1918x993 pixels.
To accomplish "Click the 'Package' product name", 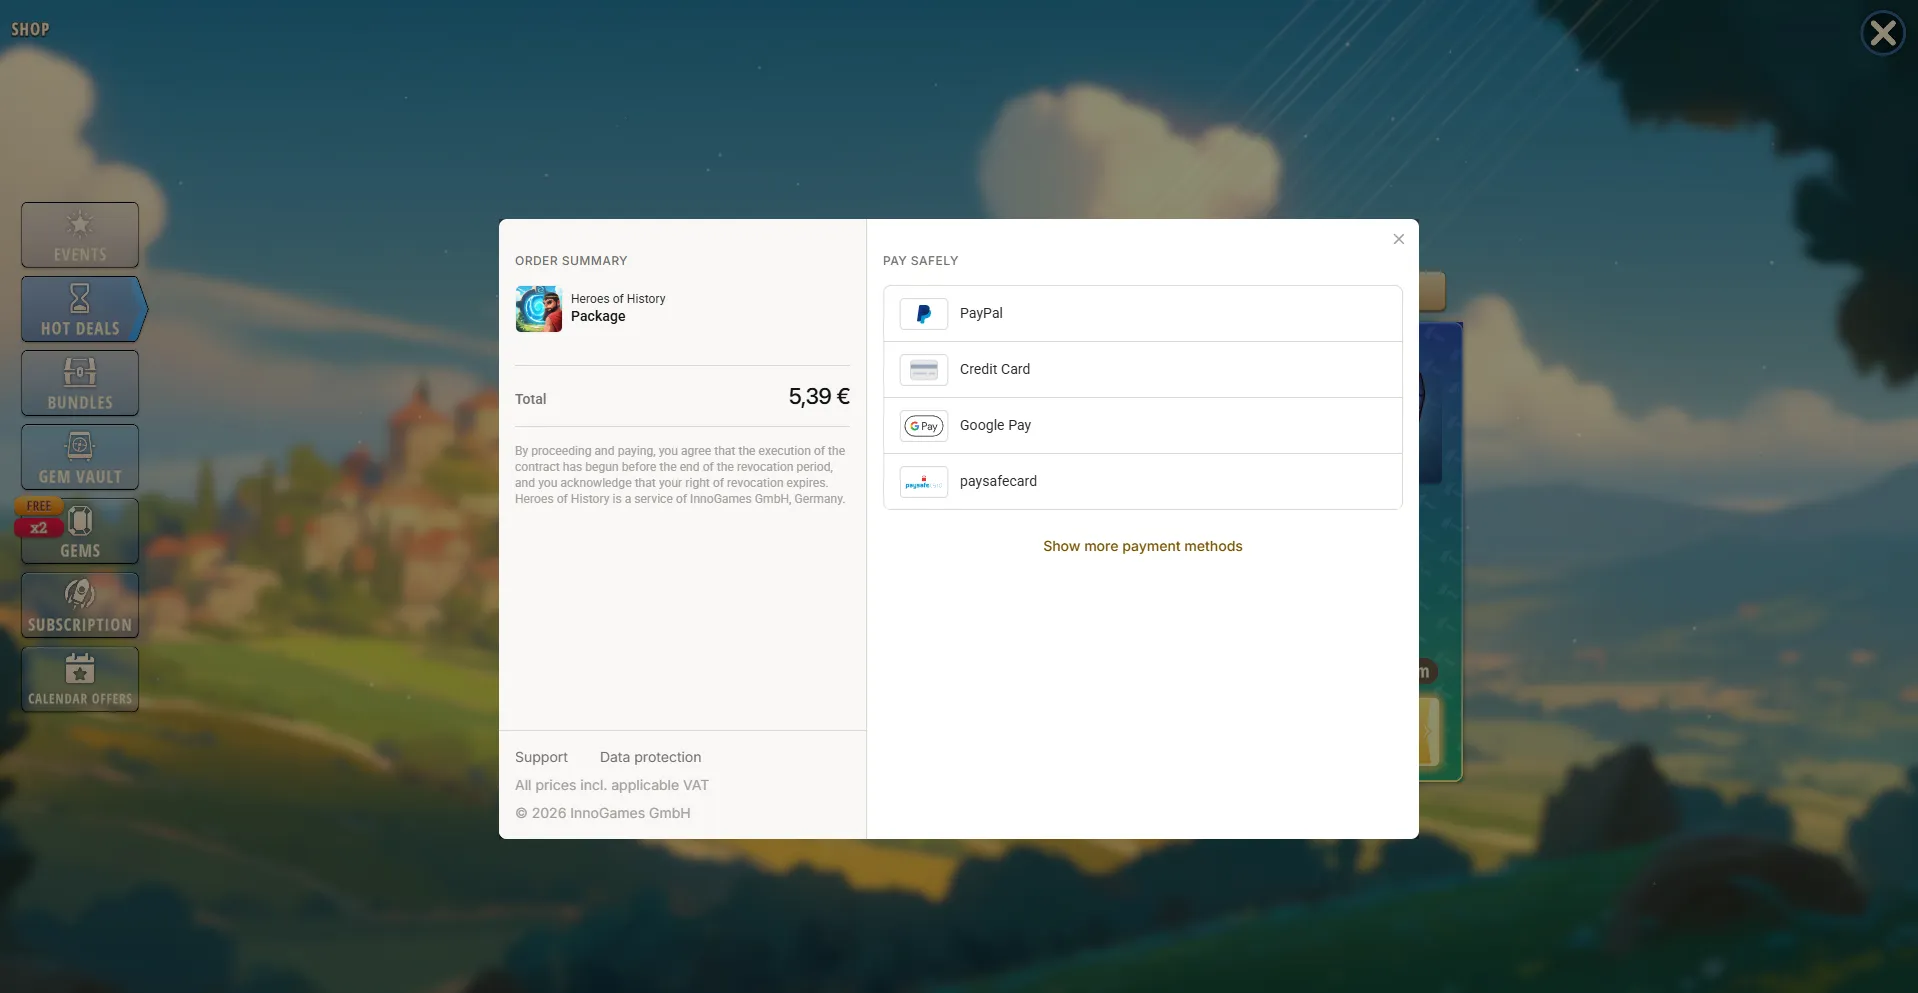I will pos(598,316).
